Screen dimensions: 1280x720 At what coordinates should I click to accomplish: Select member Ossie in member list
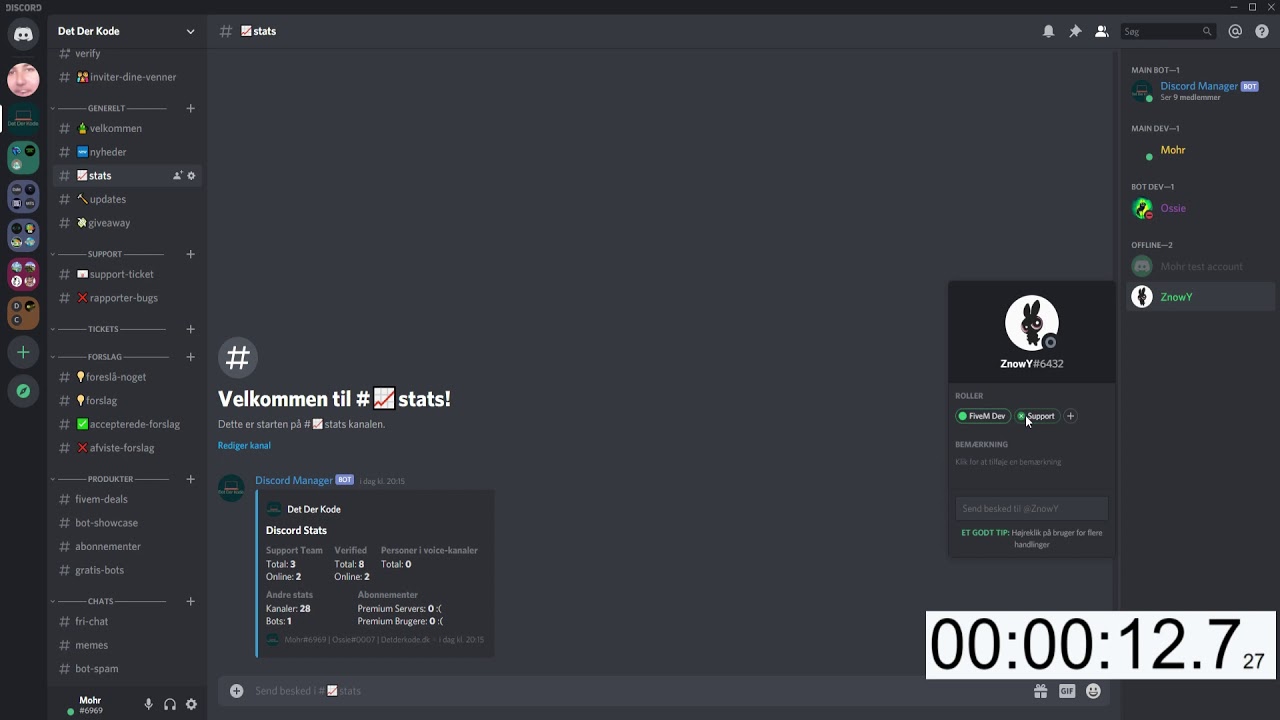pyautogui.click(x=1201, y=208)
